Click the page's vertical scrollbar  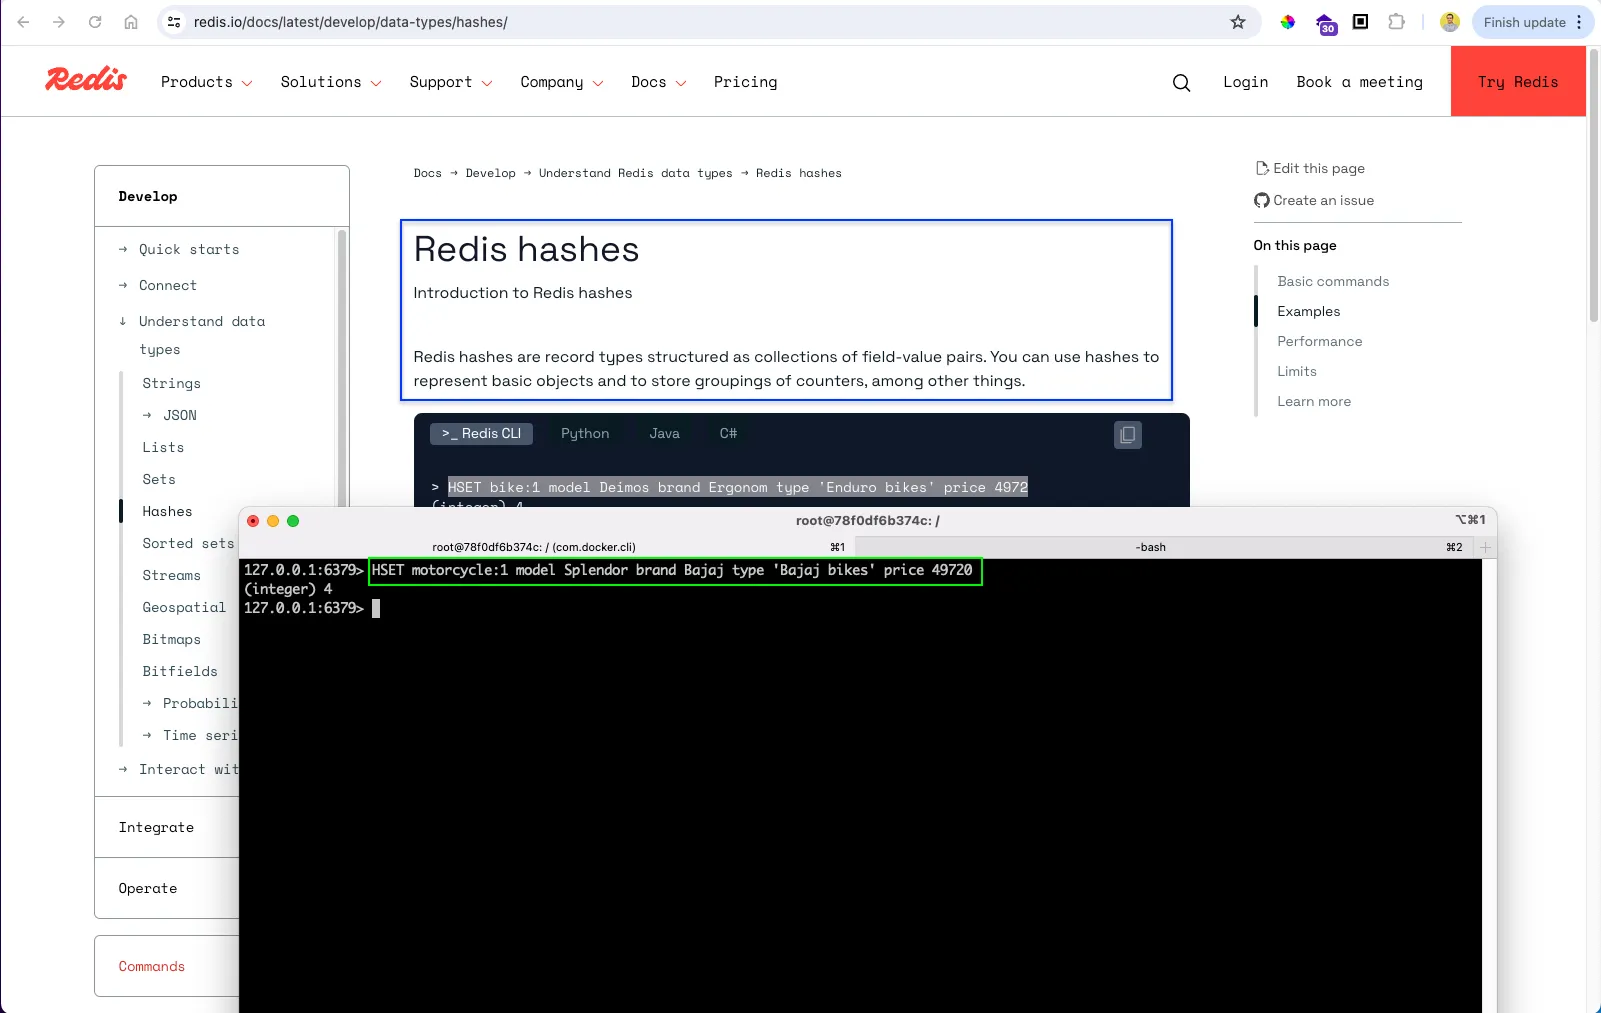(1594, 185)
